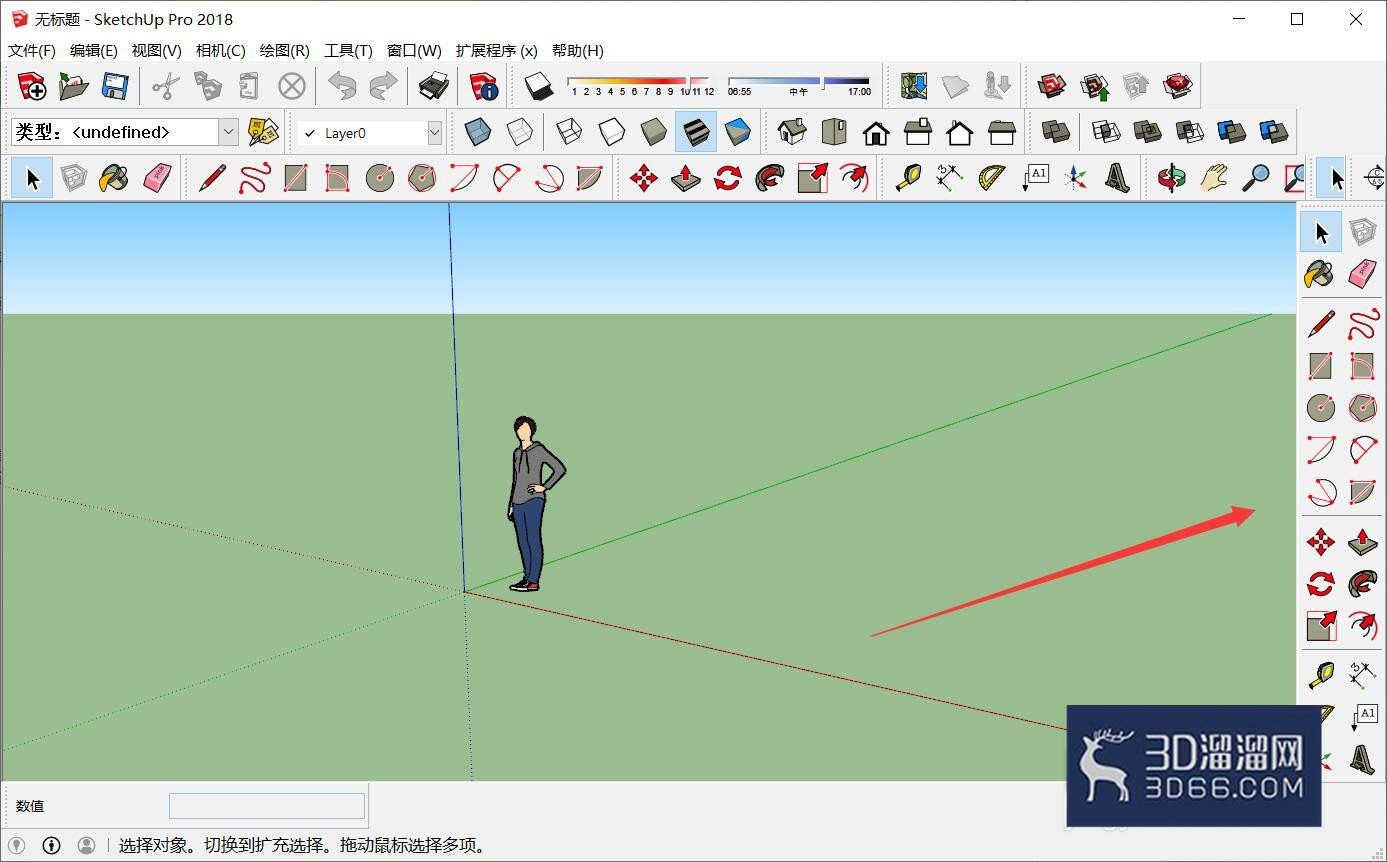Select the Axes tool in the top toolbar
1387x862 pixels.
click(x=1075, y=178)
